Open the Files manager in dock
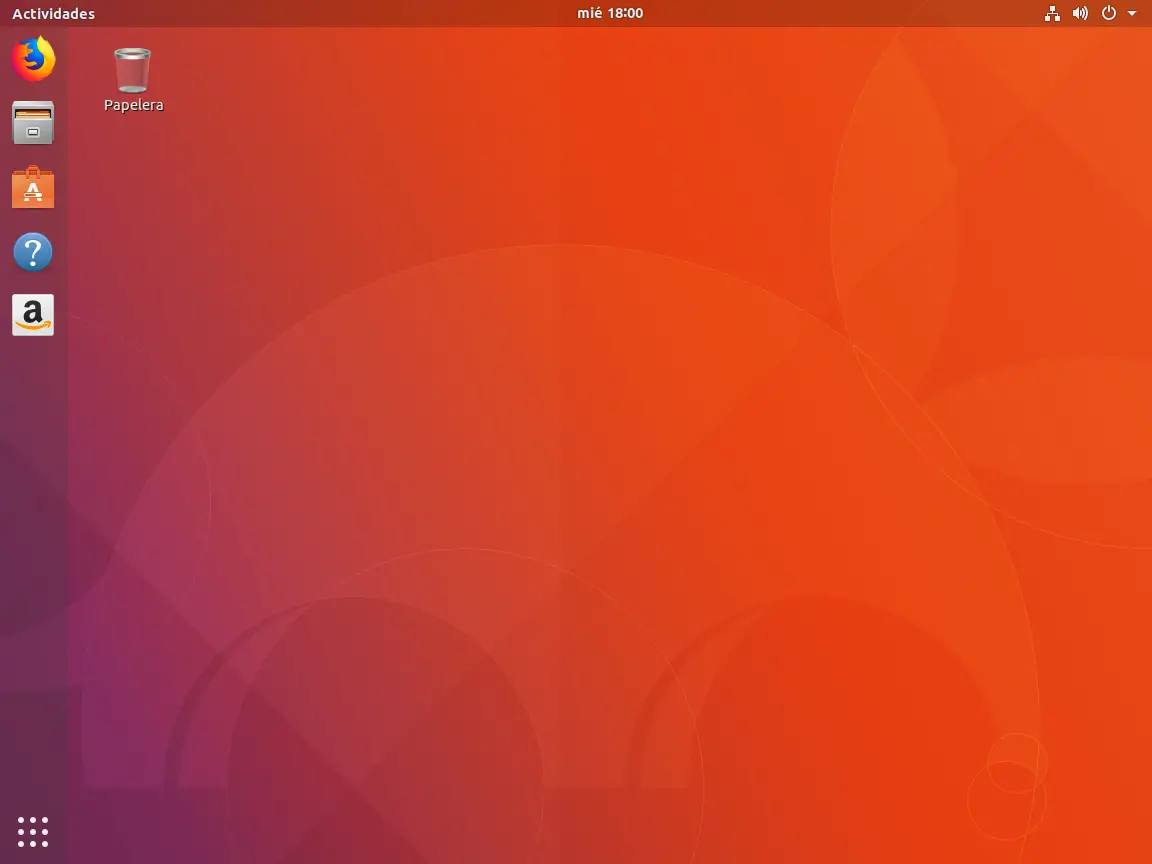This screenshot has height=864, width=1152. coord(33,123)
